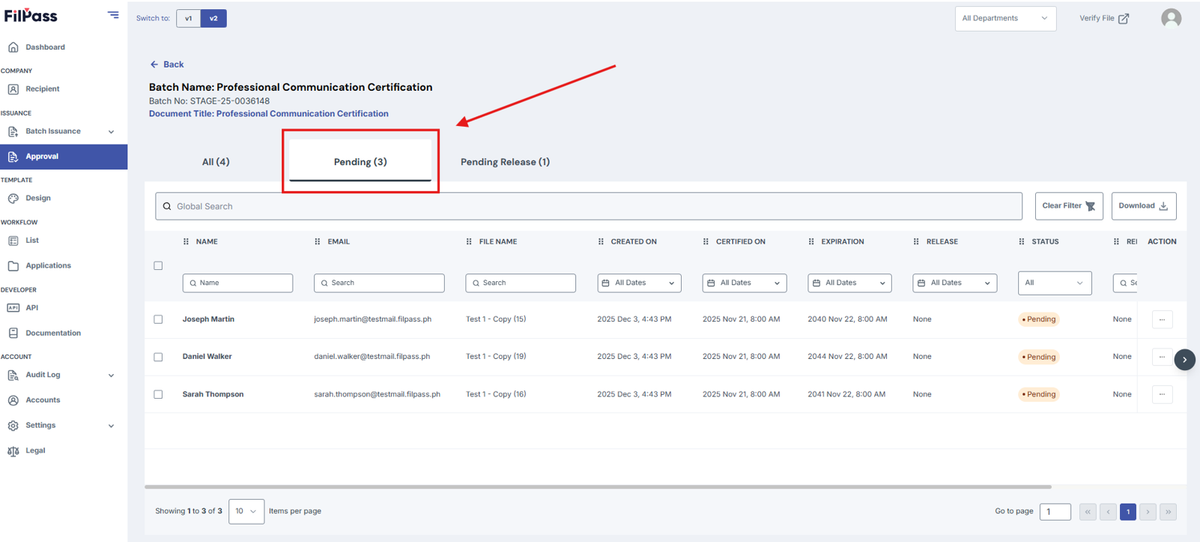This screenshot has width=1200, height=542.
Task: Jump to the last page
Action: [x=1168, y=511]
